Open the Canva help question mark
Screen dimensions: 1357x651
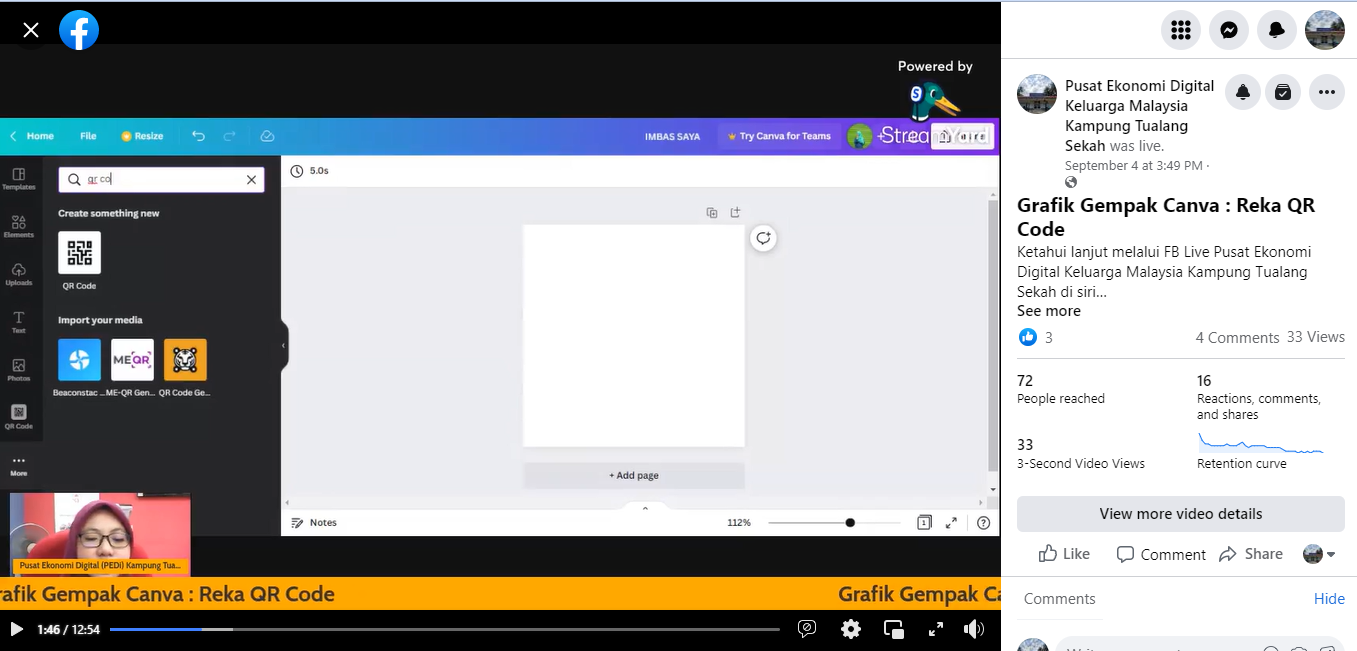coord(984,522)
